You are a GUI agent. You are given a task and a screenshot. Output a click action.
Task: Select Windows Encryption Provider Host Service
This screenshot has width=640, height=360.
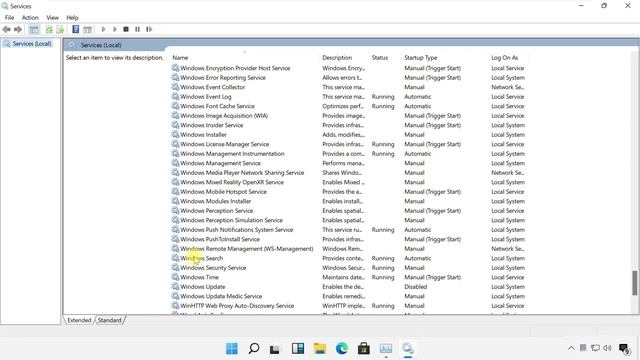[x=235, y=68]
